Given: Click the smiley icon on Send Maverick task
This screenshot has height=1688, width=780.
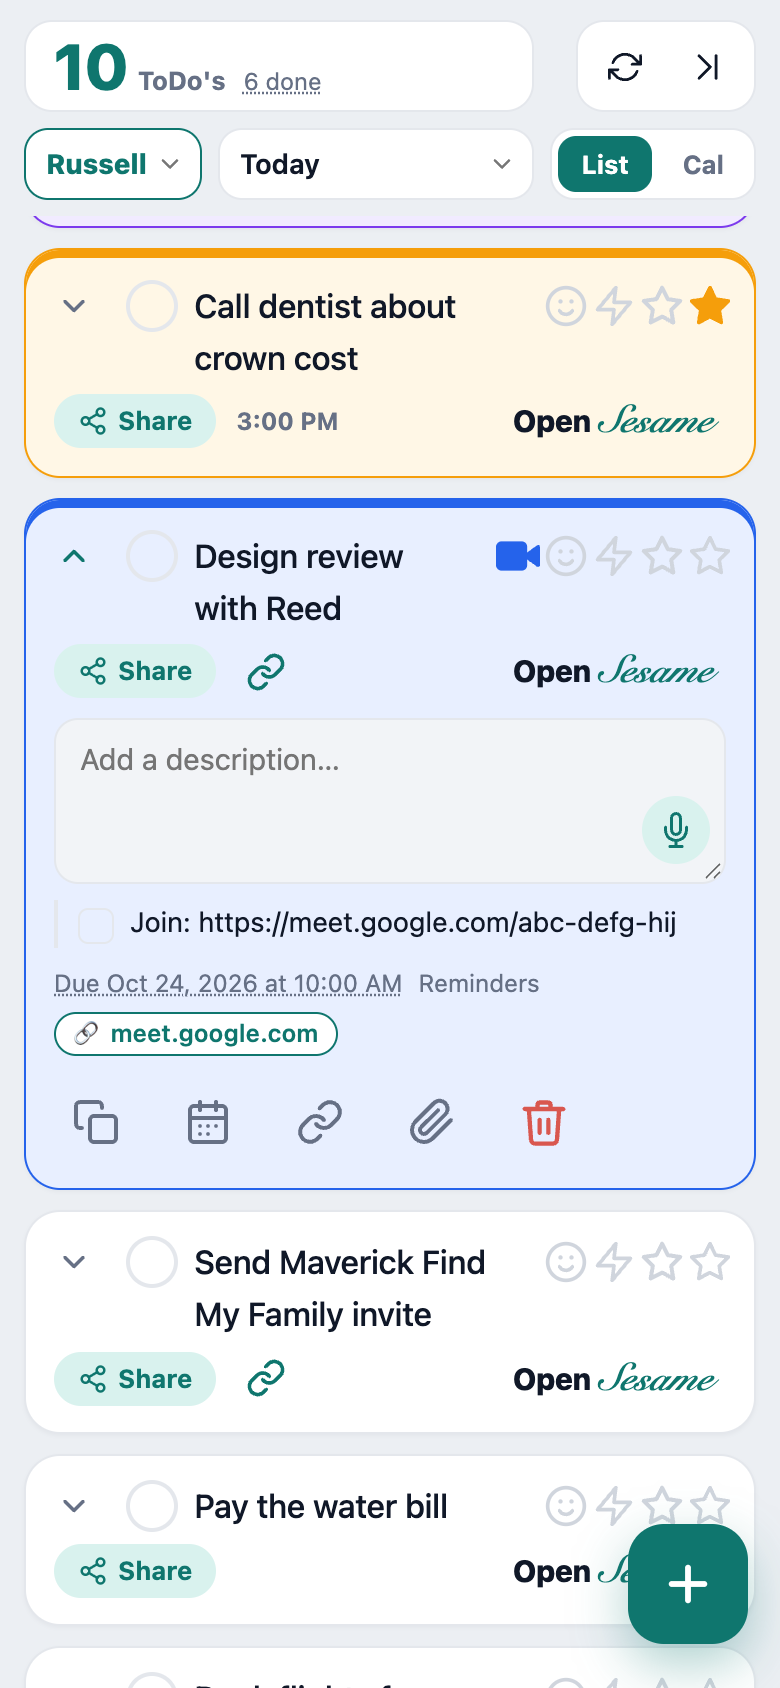Looking at the screenshot, I should 566,1262.
